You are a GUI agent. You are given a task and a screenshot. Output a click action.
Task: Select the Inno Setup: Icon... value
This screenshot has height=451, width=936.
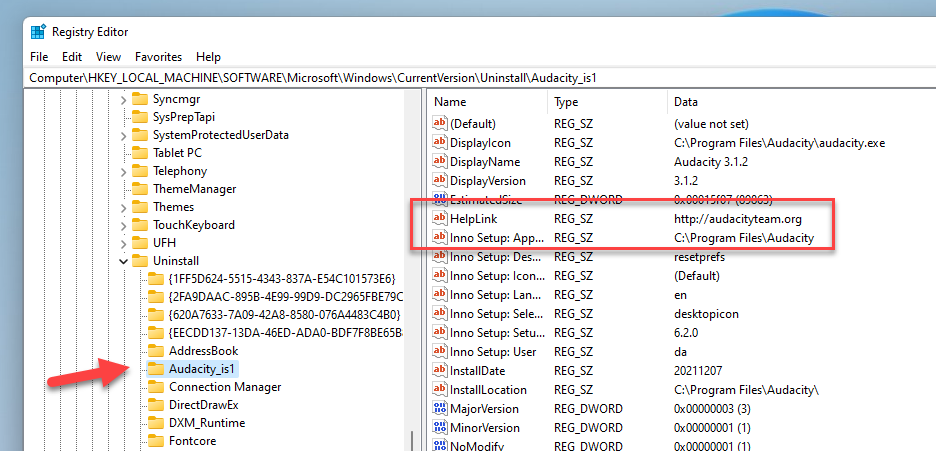pos(497,276)
